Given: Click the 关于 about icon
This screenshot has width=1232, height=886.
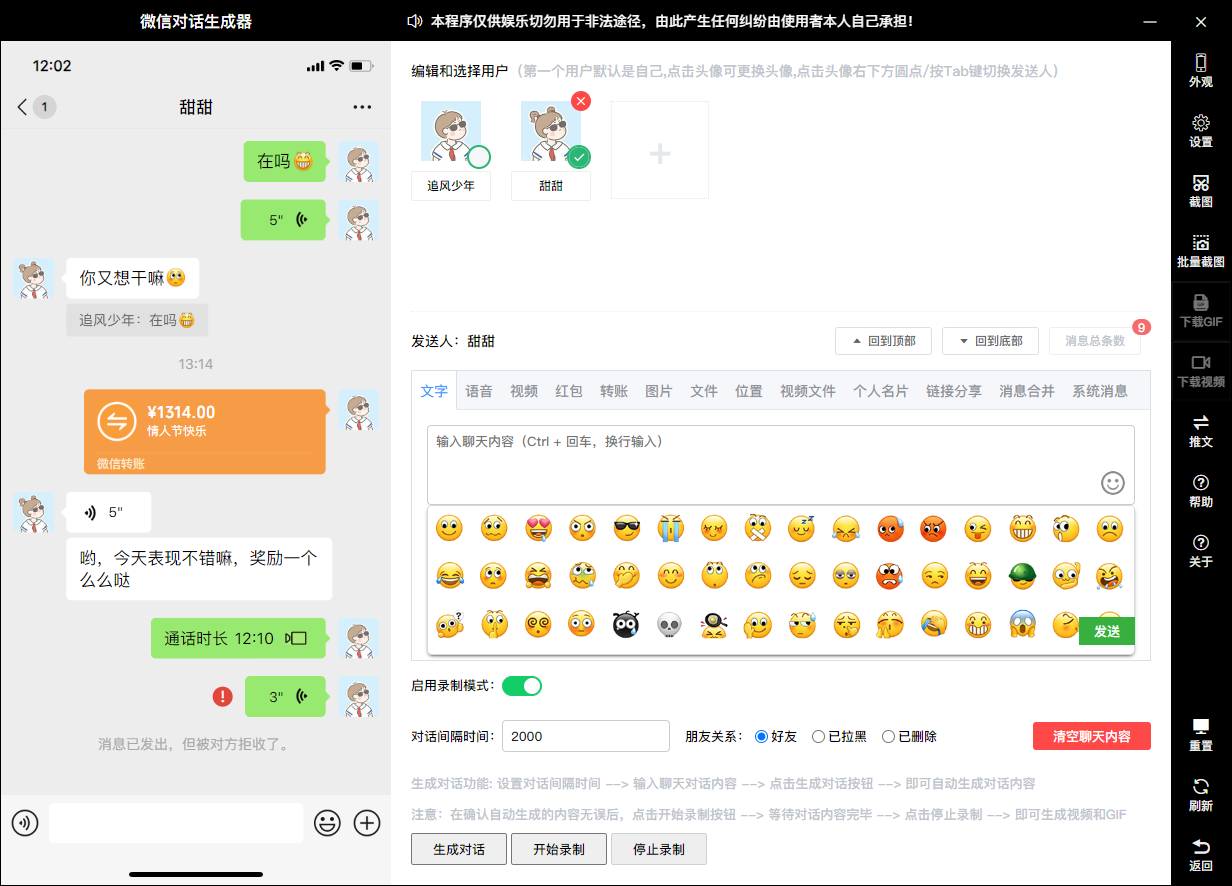Looking at the screenshot, I should [x=1200, y=552].
